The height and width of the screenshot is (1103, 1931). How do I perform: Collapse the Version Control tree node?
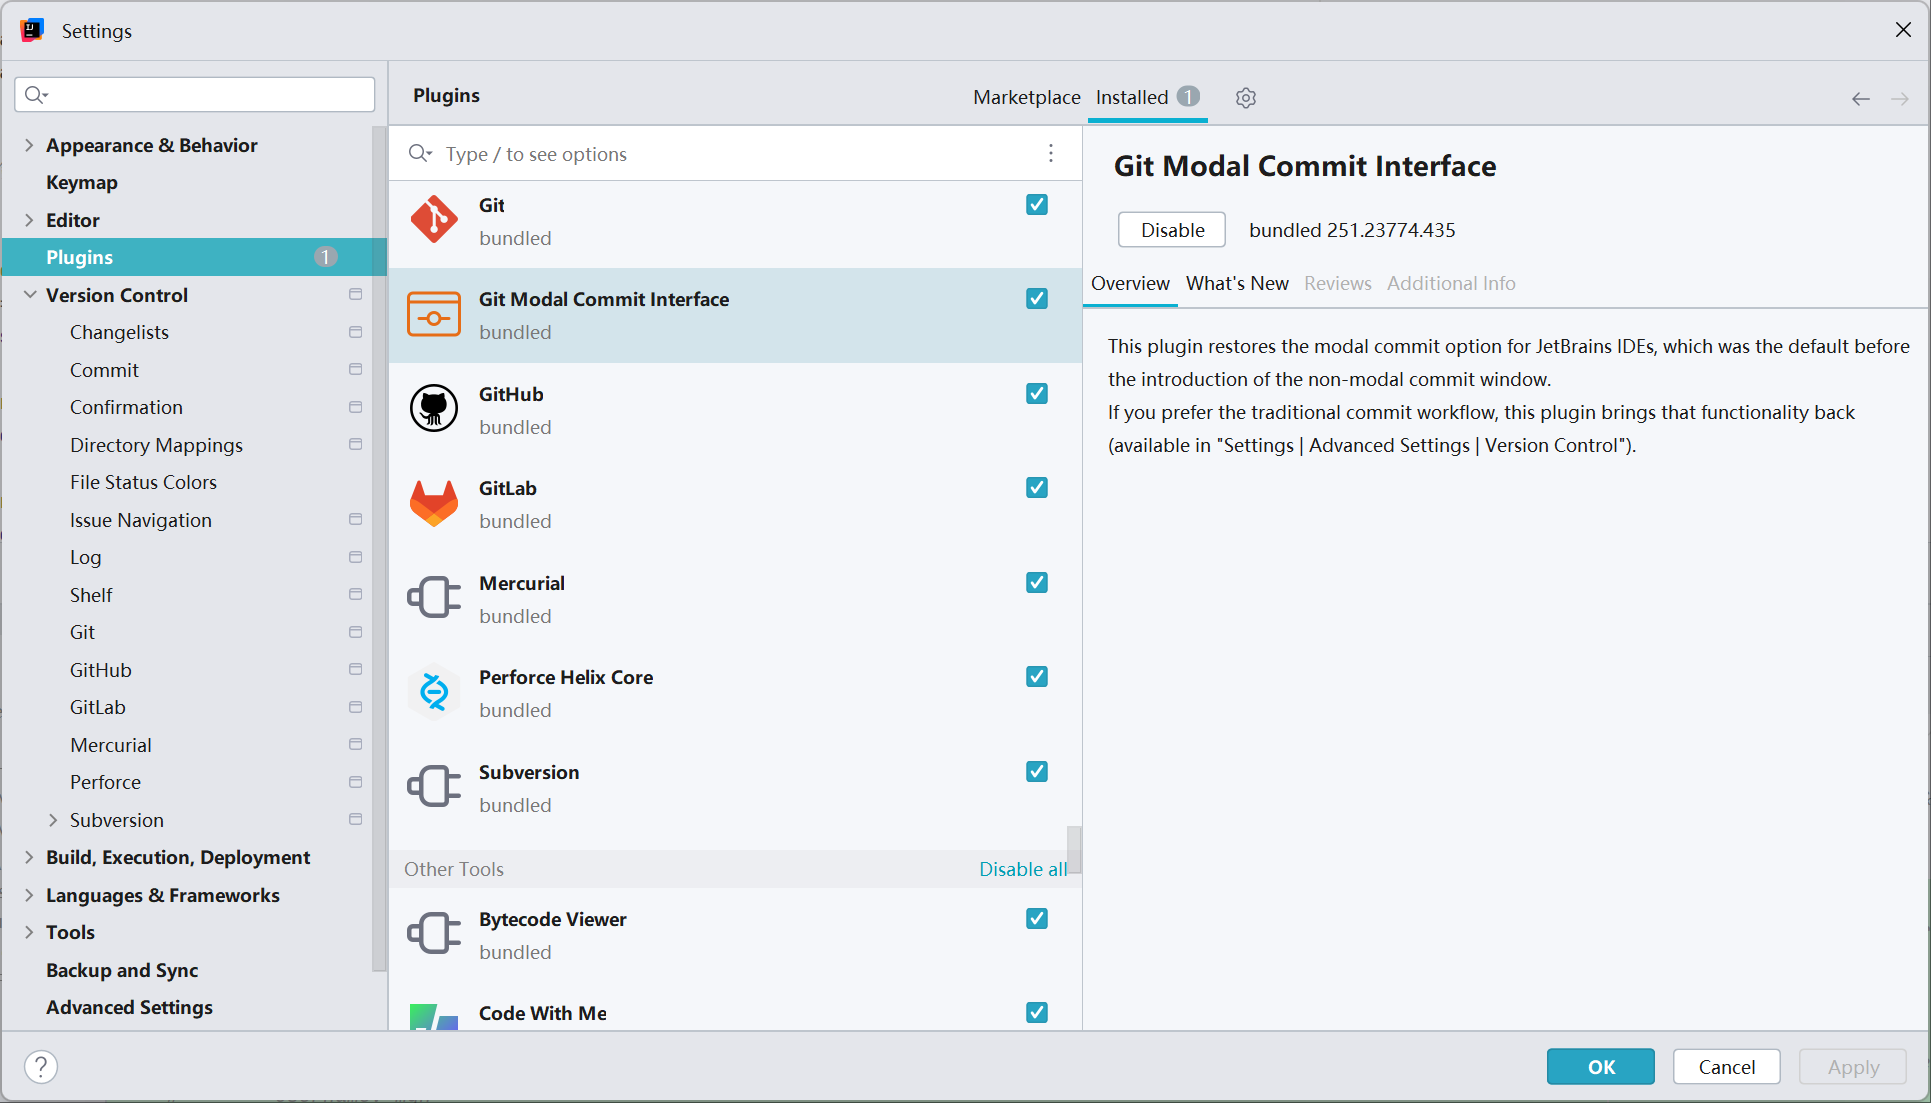coord(30,295)
